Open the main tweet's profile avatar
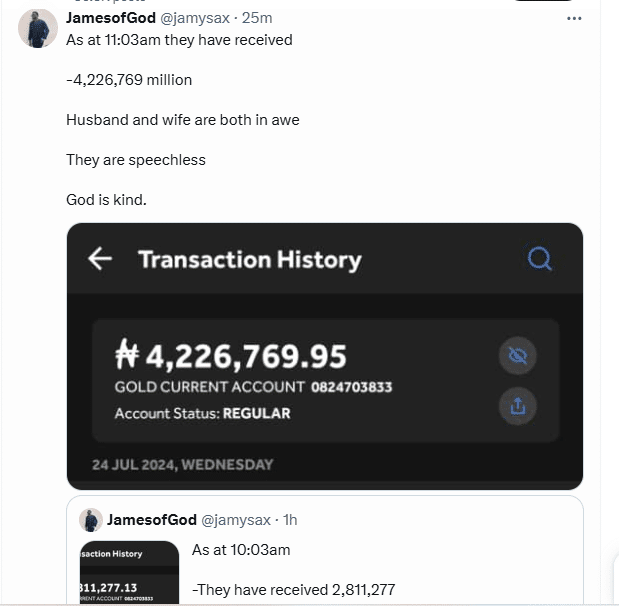 [x=38, y=29]
